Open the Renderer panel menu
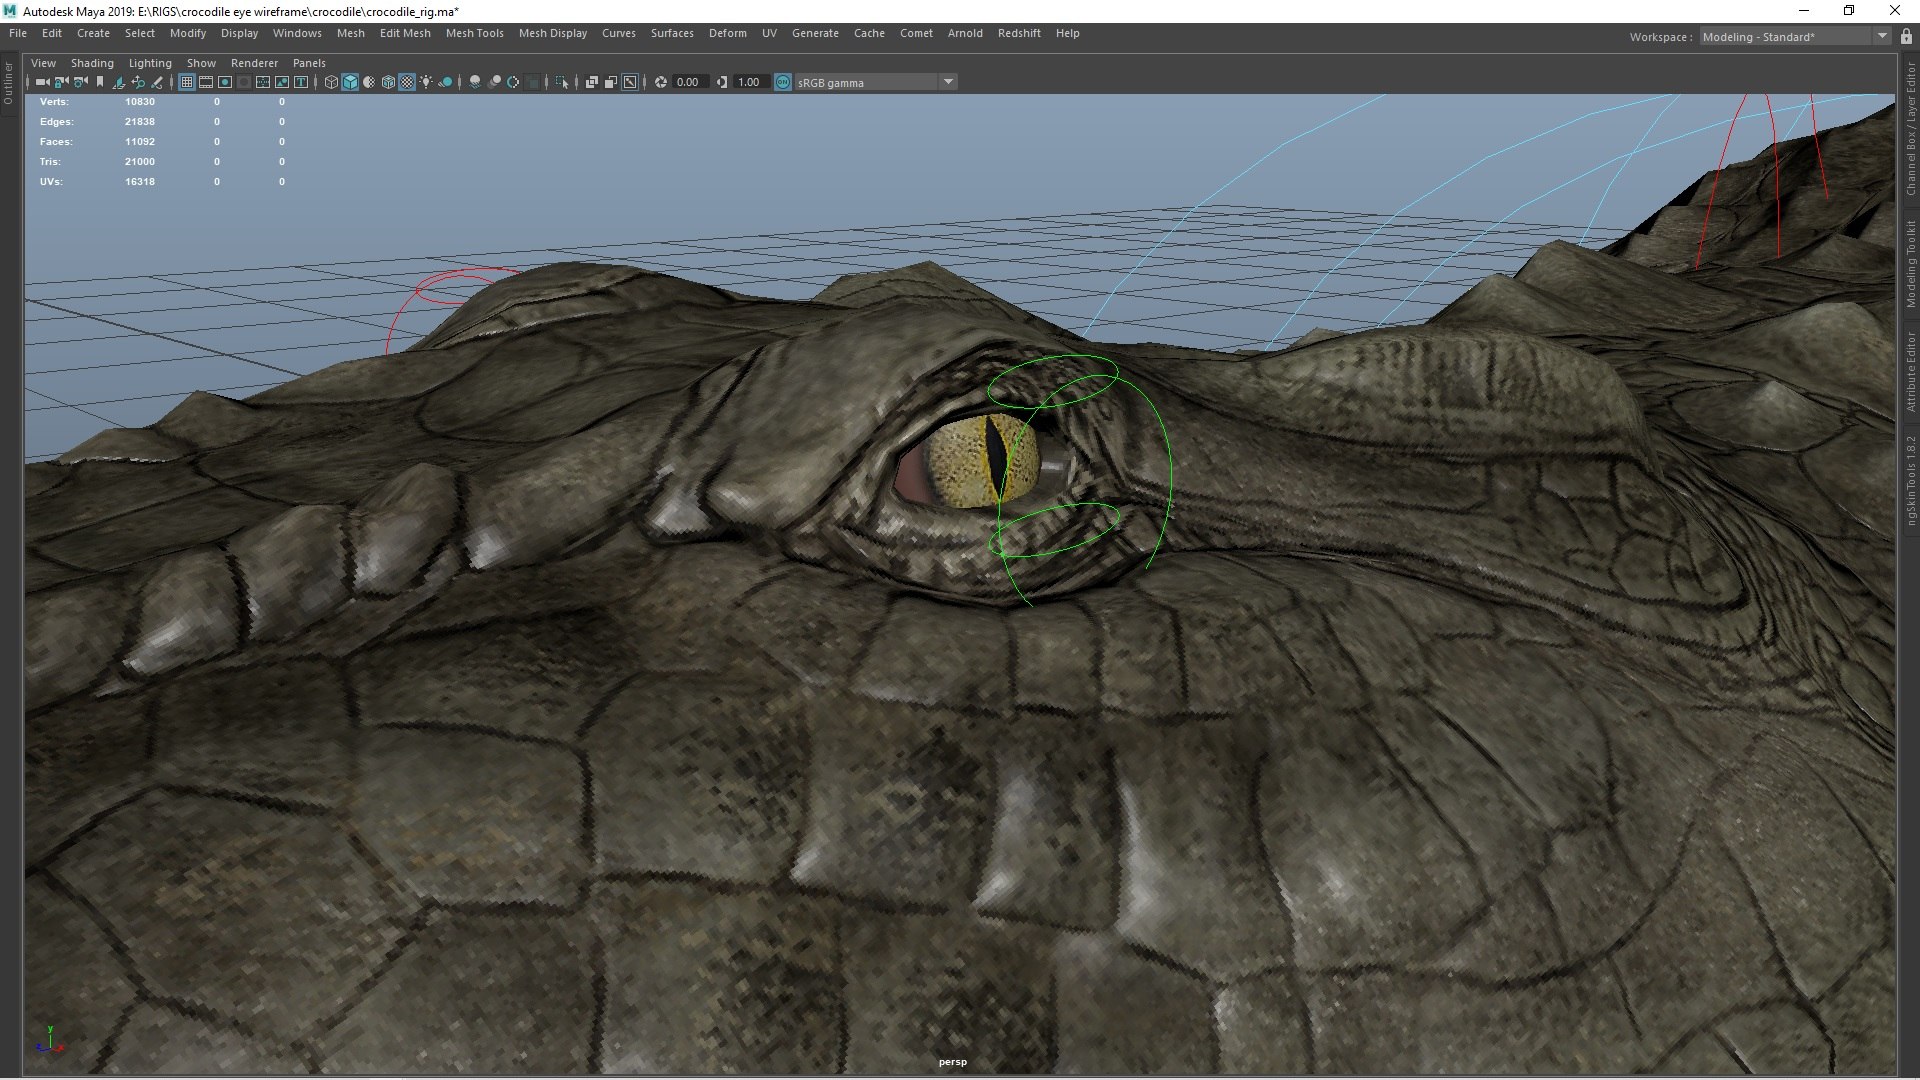Image resolution: width=1920 pixels, height=1080 pixels. coord(254,63)
